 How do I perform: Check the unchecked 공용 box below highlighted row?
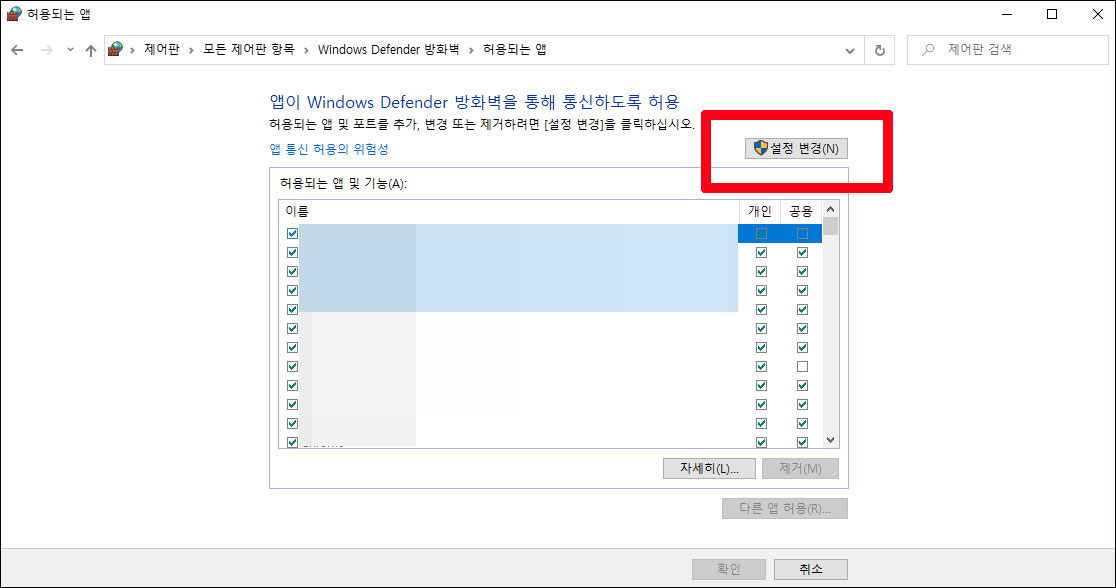pos(802,367)
